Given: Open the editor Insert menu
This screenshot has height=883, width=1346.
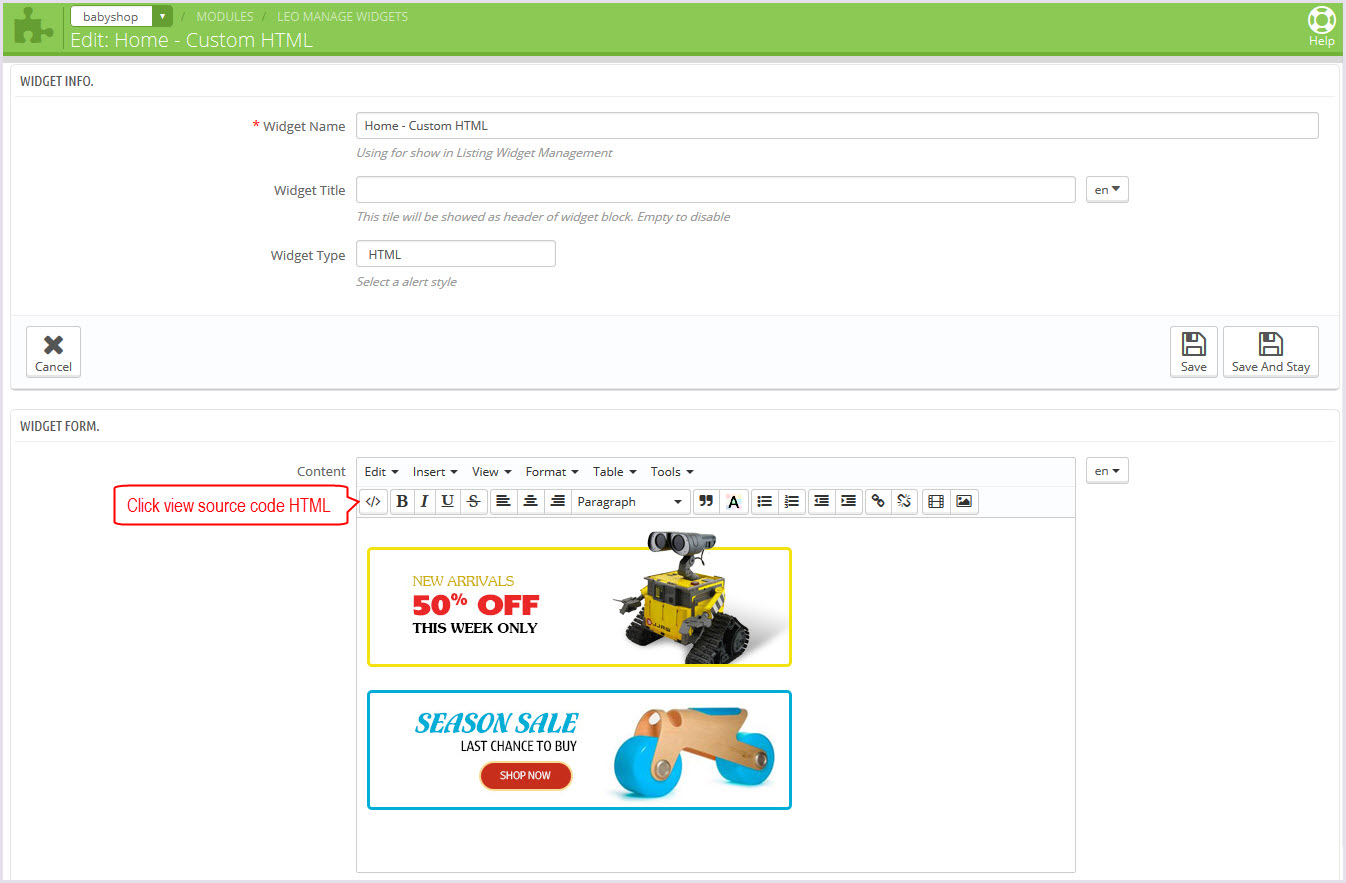Looking at the screenshot, I should (x=435, y=471).
